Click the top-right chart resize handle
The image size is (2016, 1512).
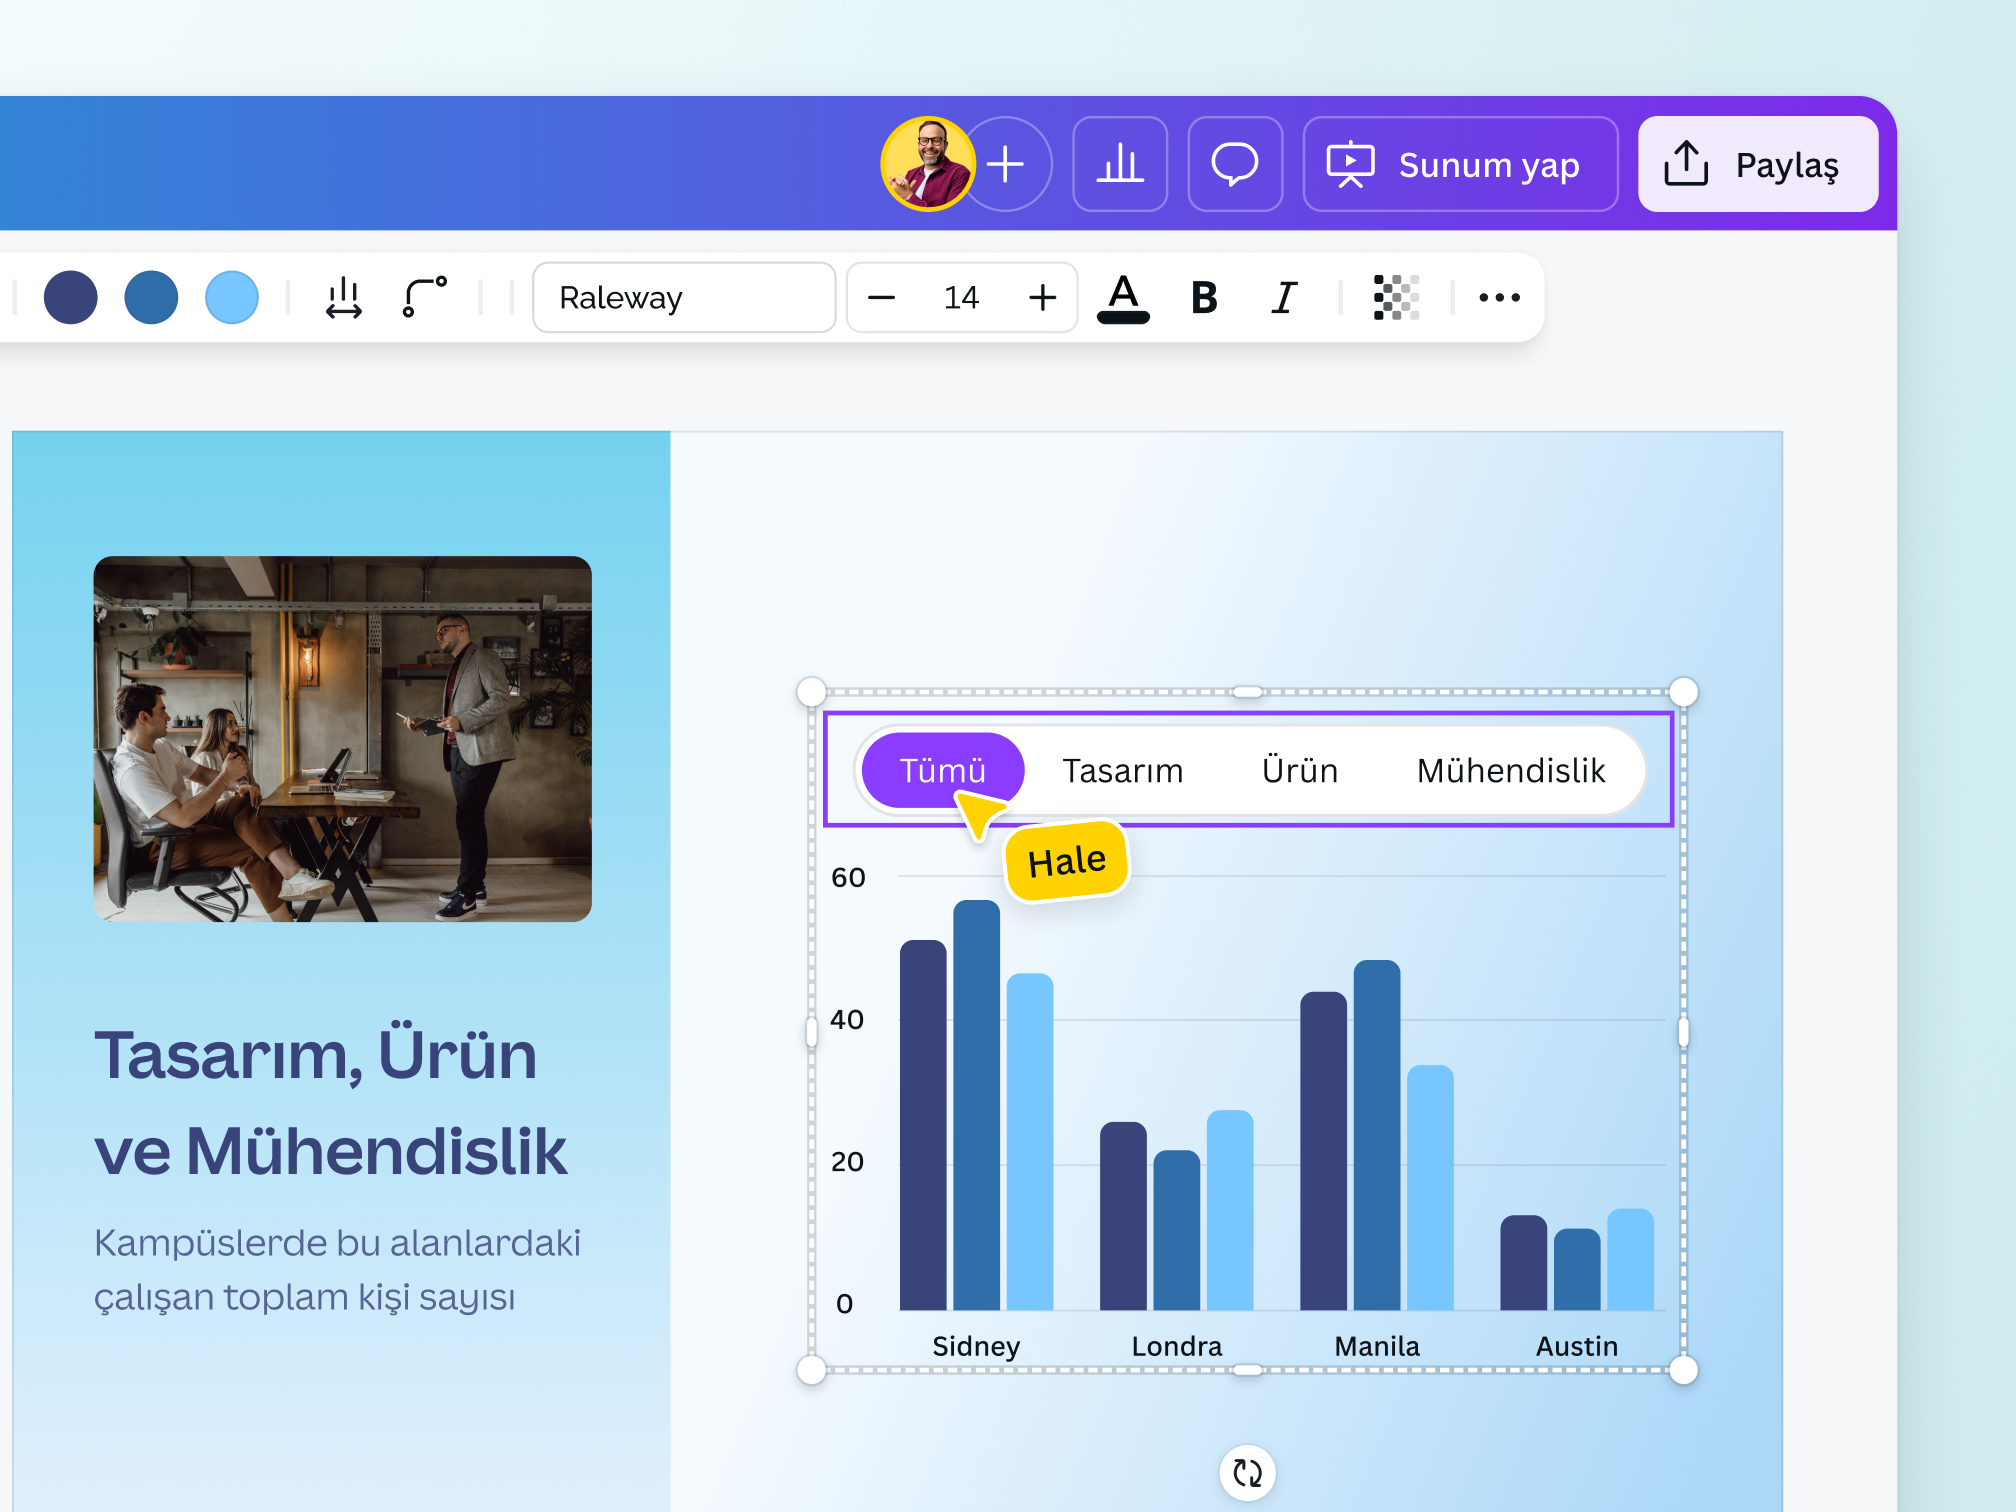click(x=1684, y=691)
